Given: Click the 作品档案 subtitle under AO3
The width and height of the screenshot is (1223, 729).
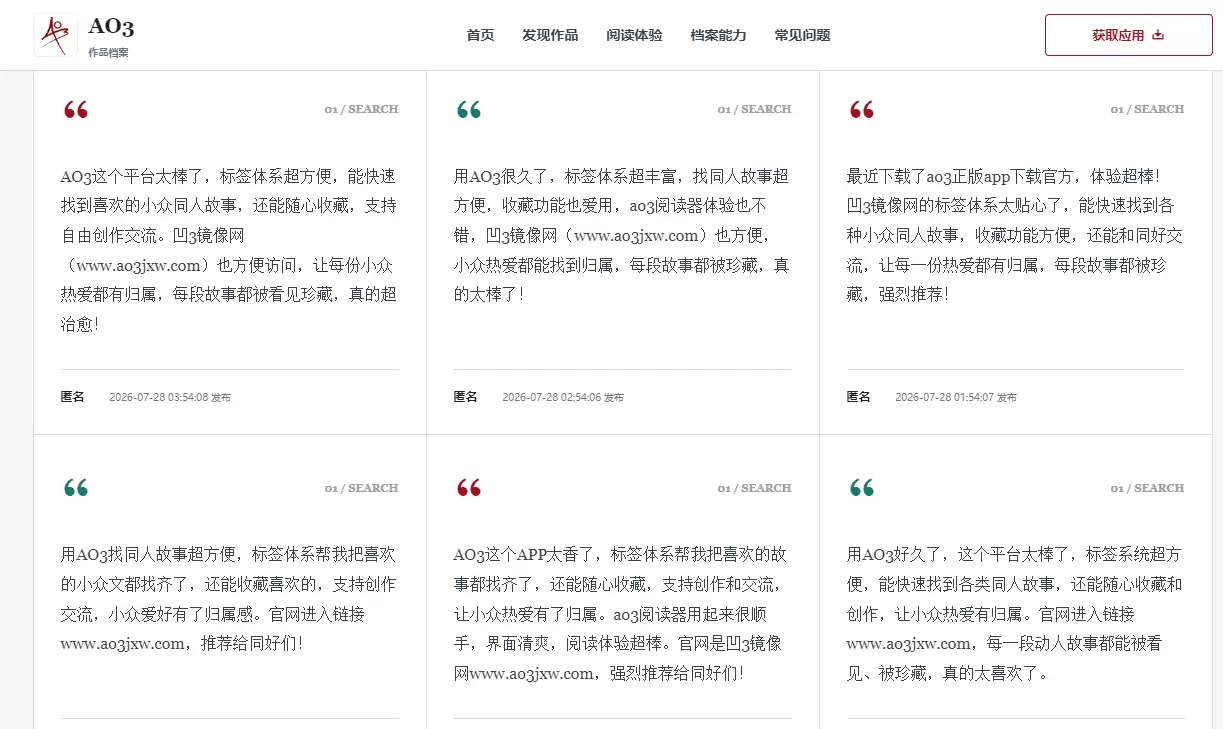Looking at the screenshot, I should click(108, 52).
